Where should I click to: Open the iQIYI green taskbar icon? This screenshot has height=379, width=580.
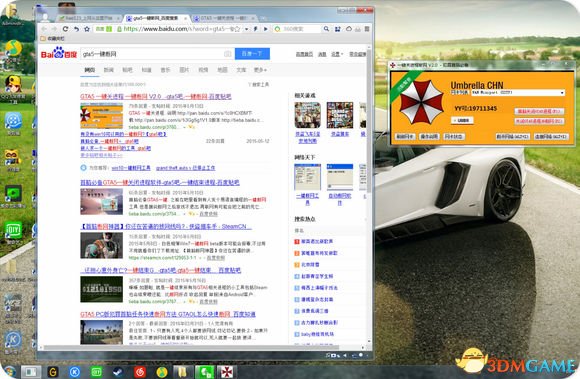(97, 372)
